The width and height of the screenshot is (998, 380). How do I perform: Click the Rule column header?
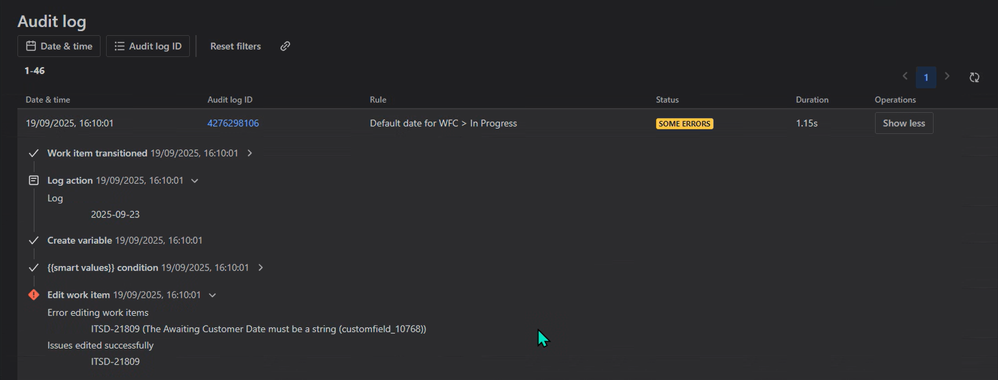click(x=378, y=100)
